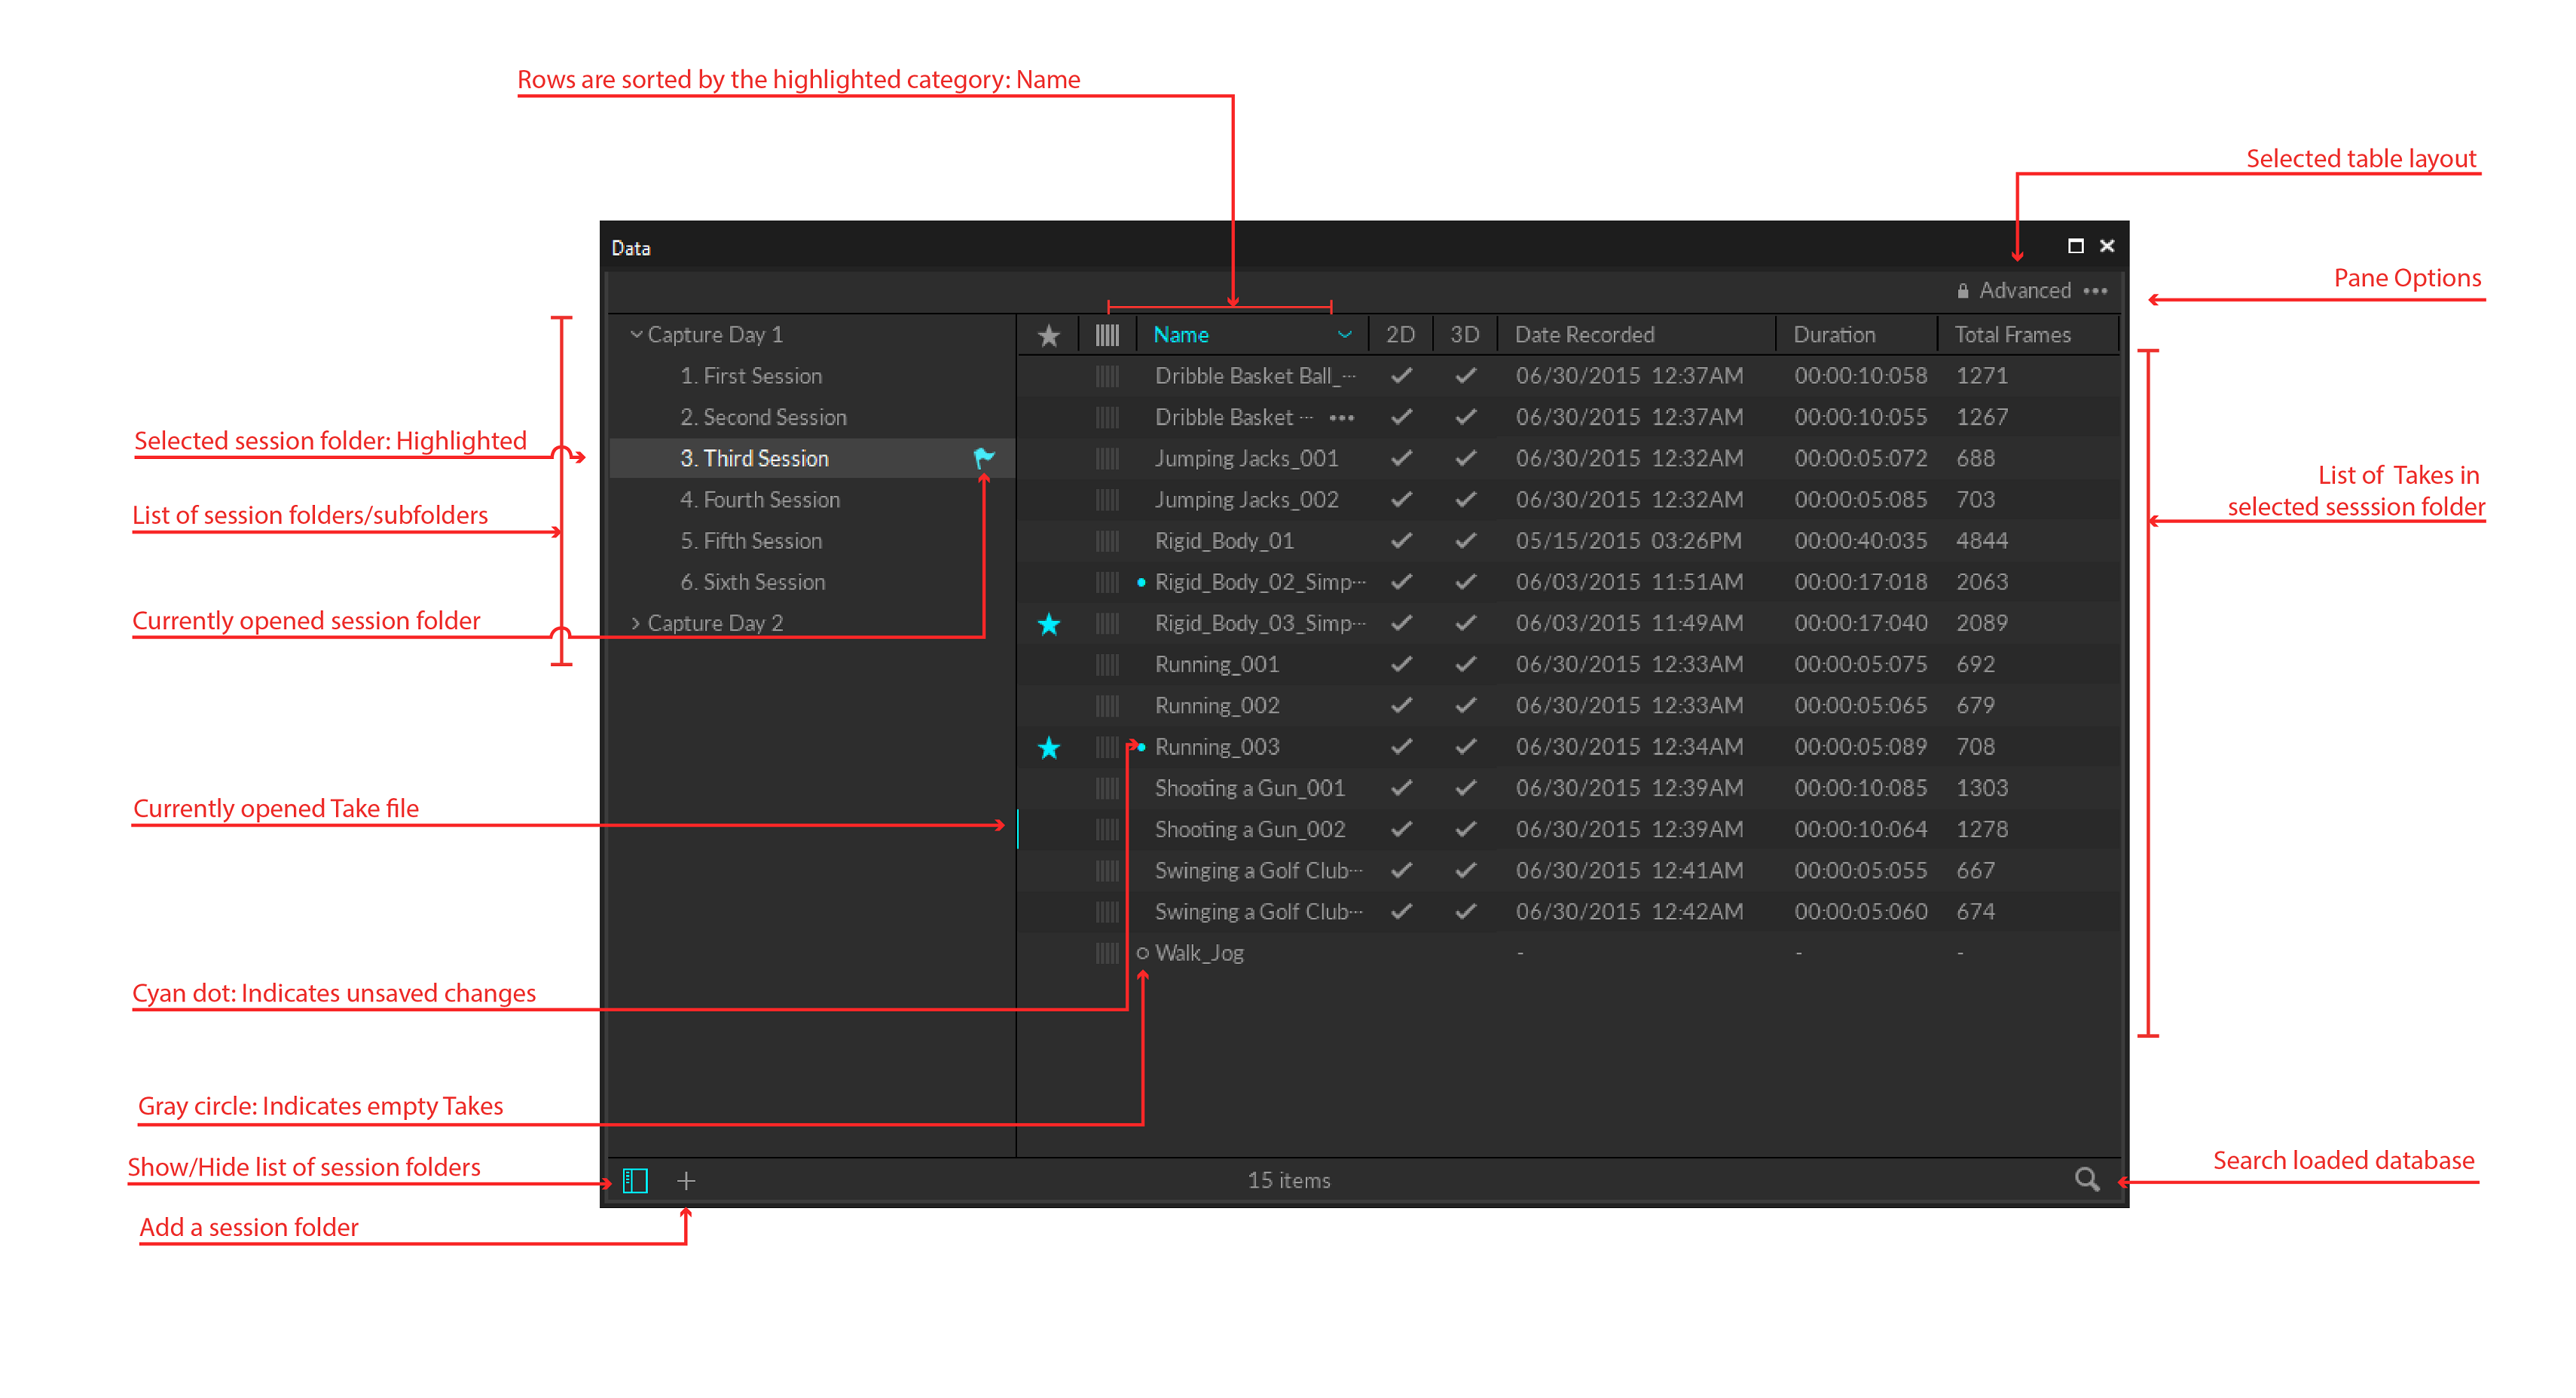2576x1398 pixels.
Task: Click the take barcode column header icon
Action: point(1107,334)
